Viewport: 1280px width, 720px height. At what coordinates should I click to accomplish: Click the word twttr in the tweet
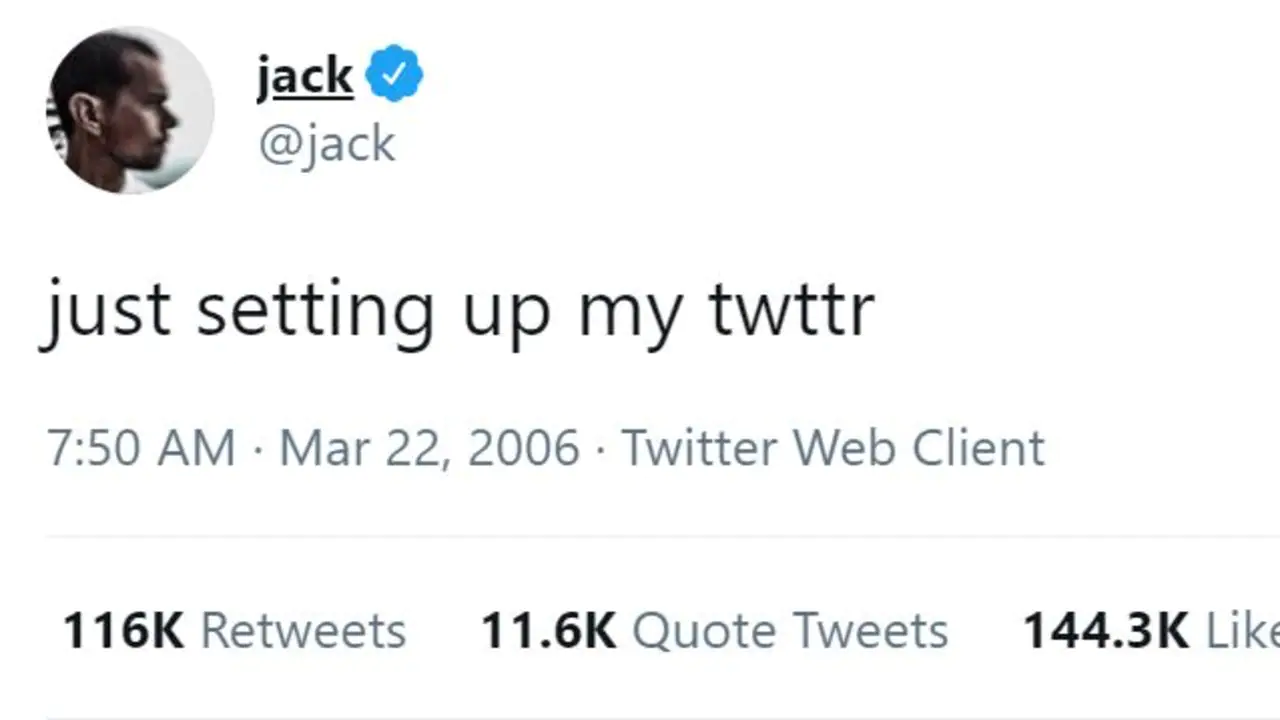(792, 309)
